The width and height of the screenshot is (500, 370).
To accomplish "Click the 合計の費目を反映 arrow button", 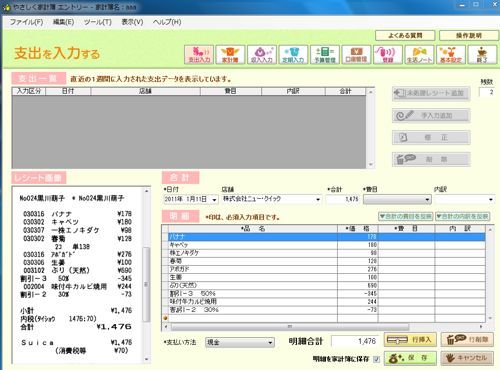I will click(406, 216).
